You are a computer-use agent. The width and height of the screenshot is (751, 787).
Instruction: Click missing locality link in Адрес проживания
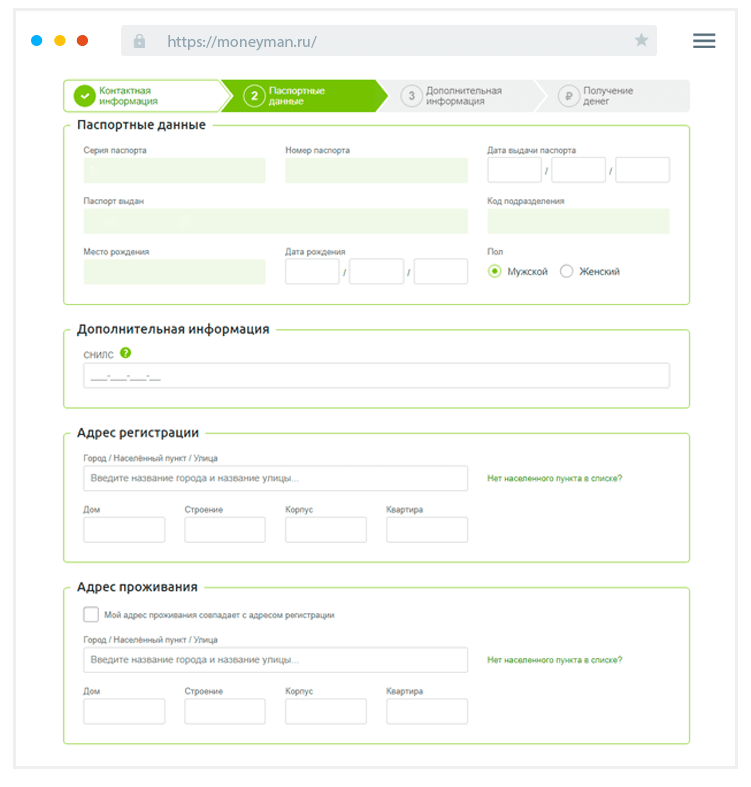coord(554,660)
